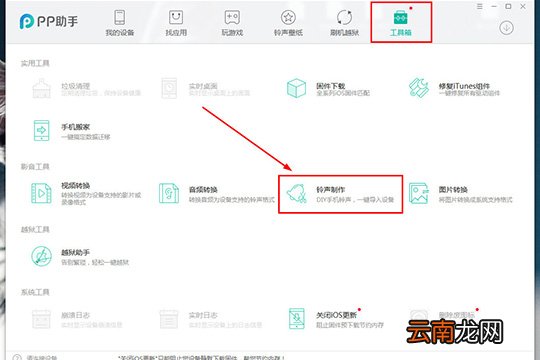540x360 pixels.
Task: Open the 手机搬家 phone migration tool
Action: tap(71, 131)
